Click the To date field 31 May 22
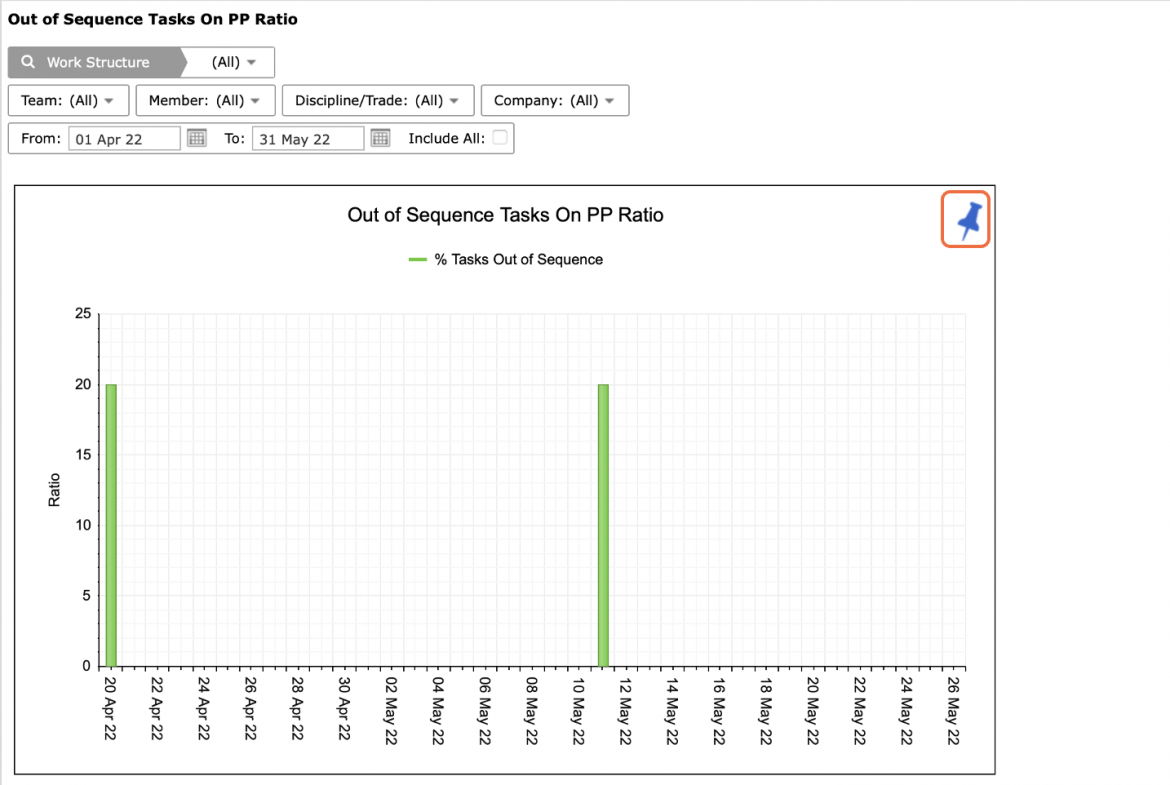 click(x=307, y=139)
